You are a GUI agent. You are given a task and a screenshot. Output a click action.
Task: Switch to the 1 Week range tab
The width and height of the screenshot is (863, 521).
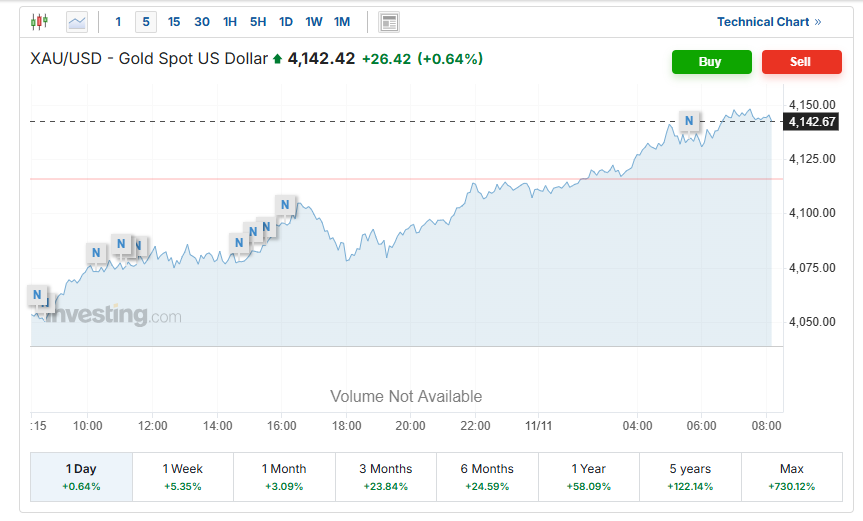coord(182,476)
